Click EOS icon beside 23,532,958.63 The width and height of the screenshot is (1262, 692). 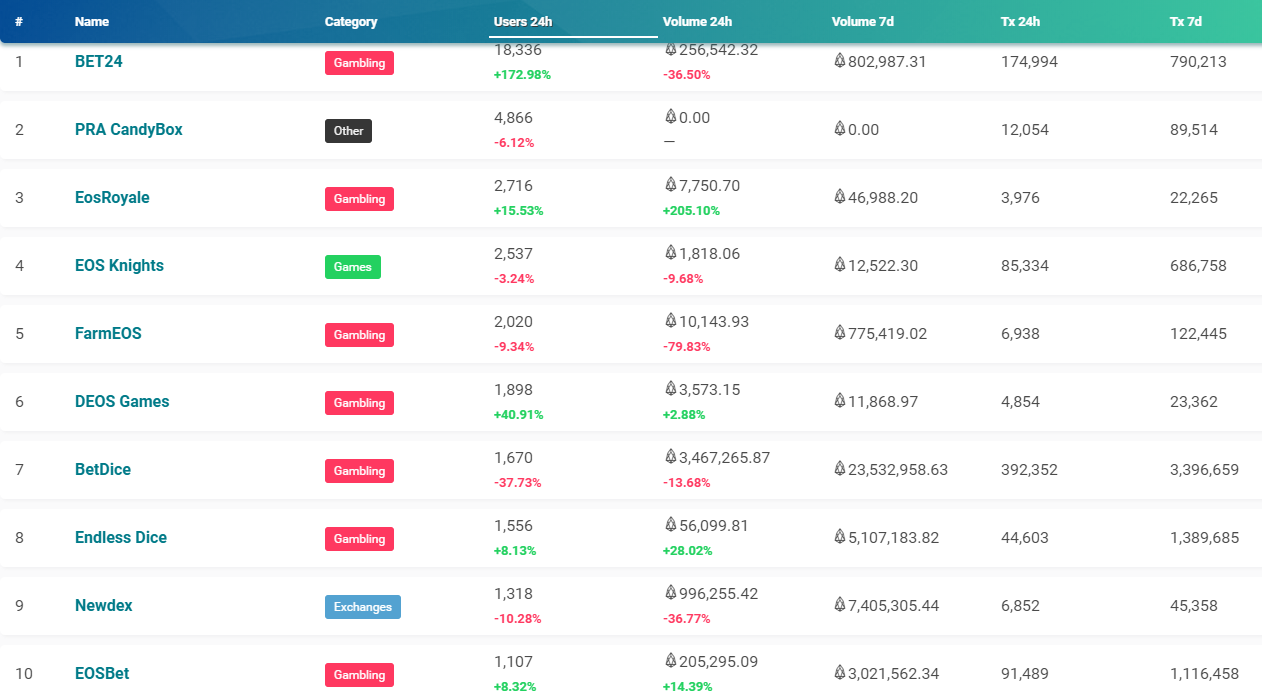839,469
